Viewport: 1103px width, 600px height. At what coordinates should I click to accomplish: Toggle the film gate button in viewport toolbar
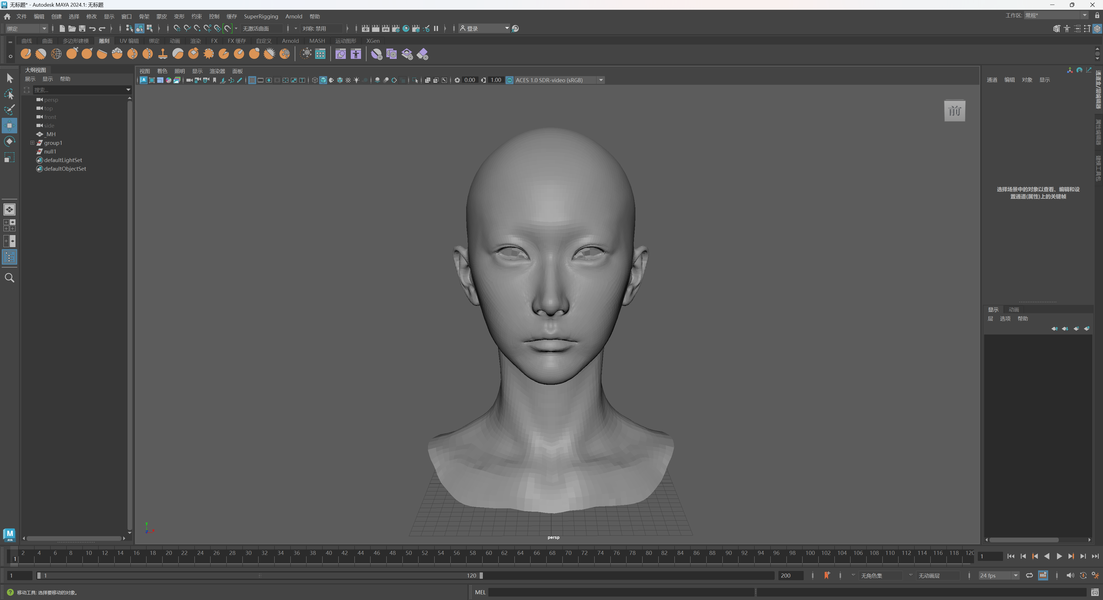pos(260,80)
